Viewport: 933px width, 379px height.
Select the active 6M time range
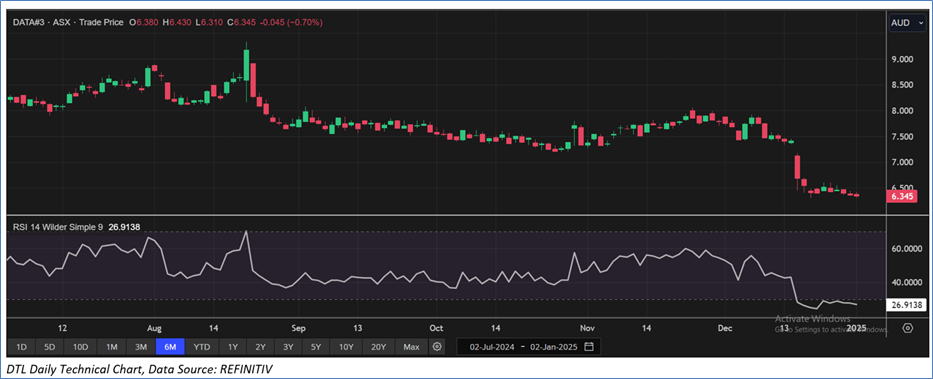point(170,346)
